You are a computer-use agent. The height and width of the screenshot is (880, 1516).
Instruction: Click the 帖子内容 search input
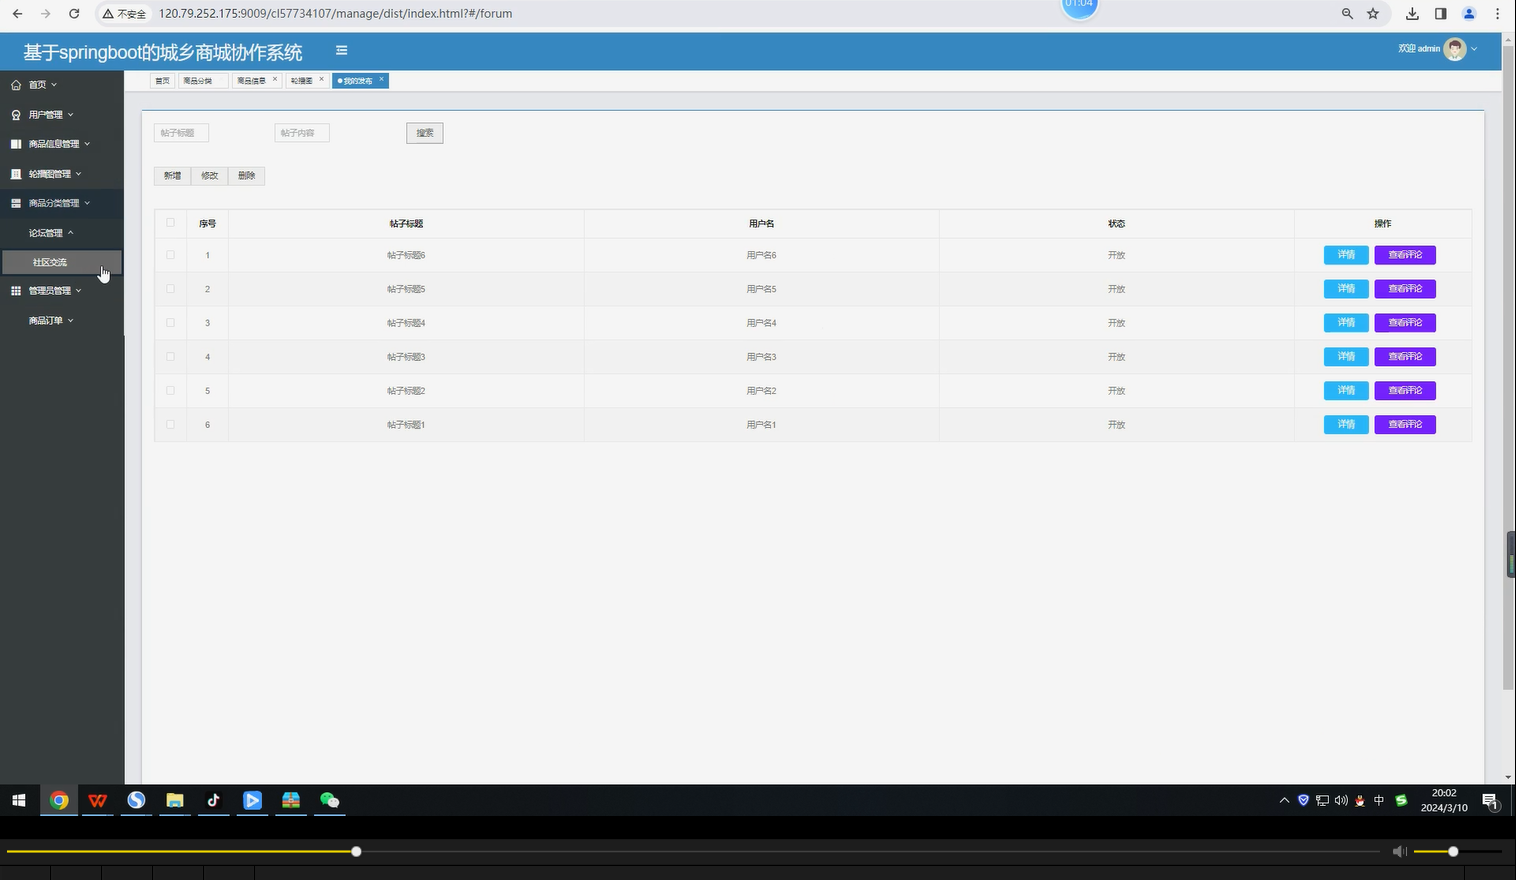tap(302, 133)
